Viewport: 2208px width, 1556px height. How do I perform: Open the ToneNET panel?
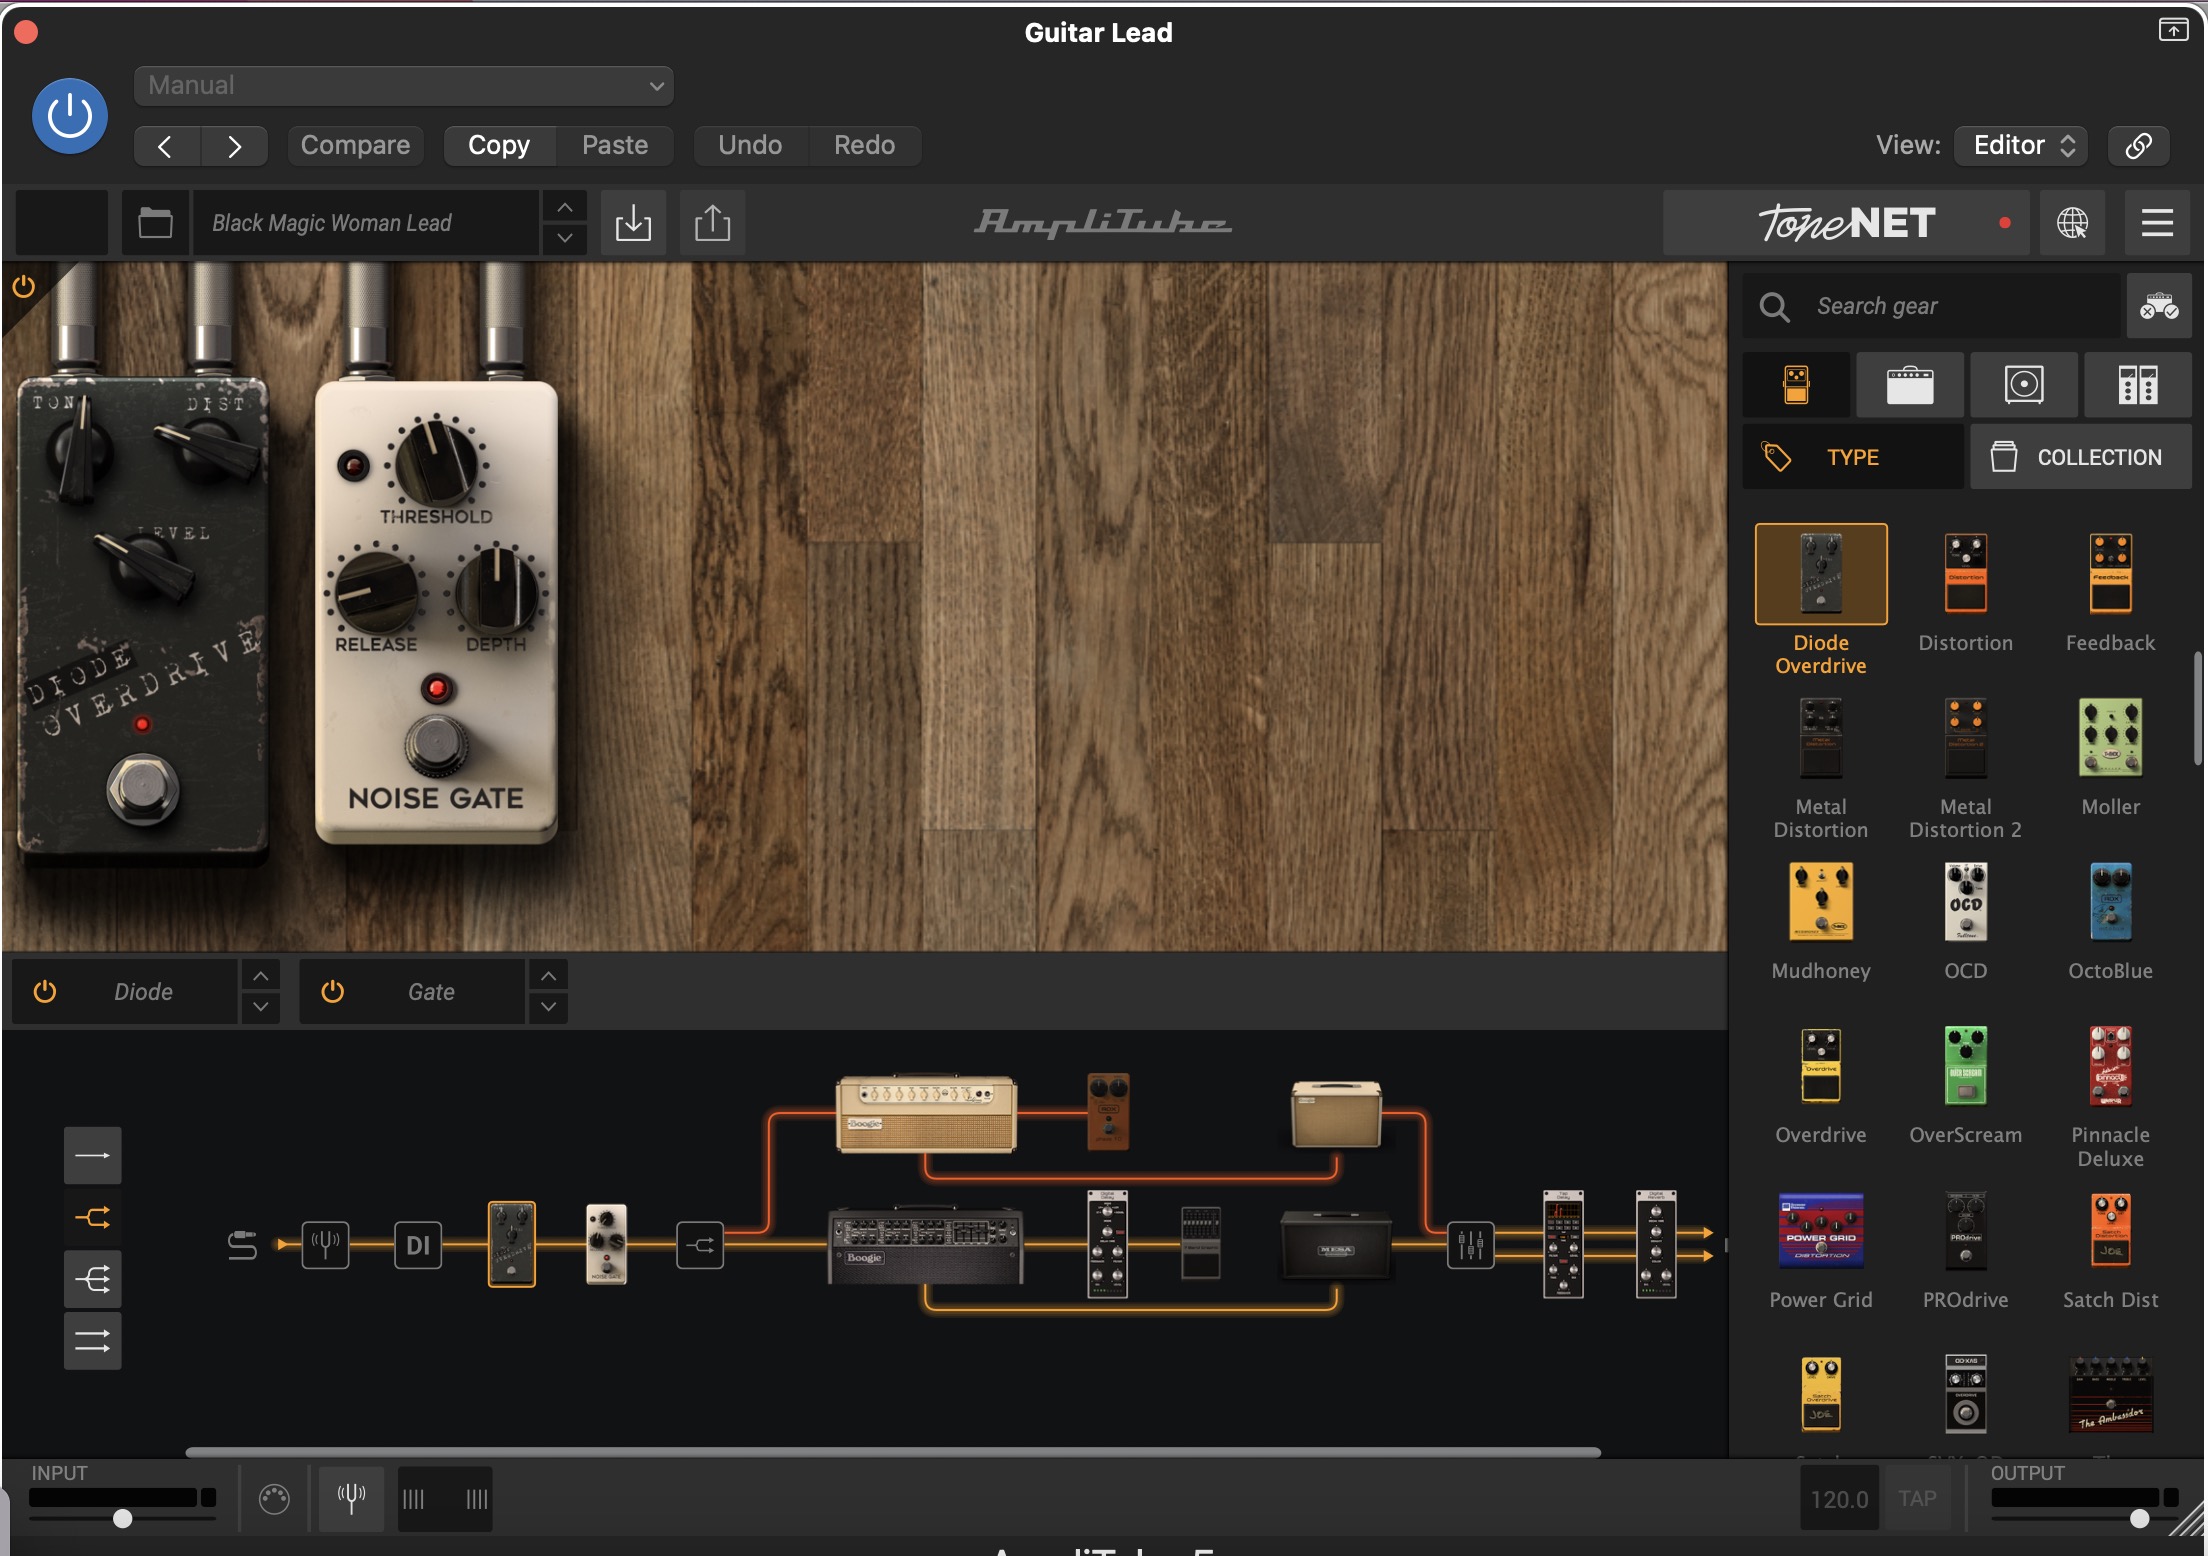pos(1846,222)
